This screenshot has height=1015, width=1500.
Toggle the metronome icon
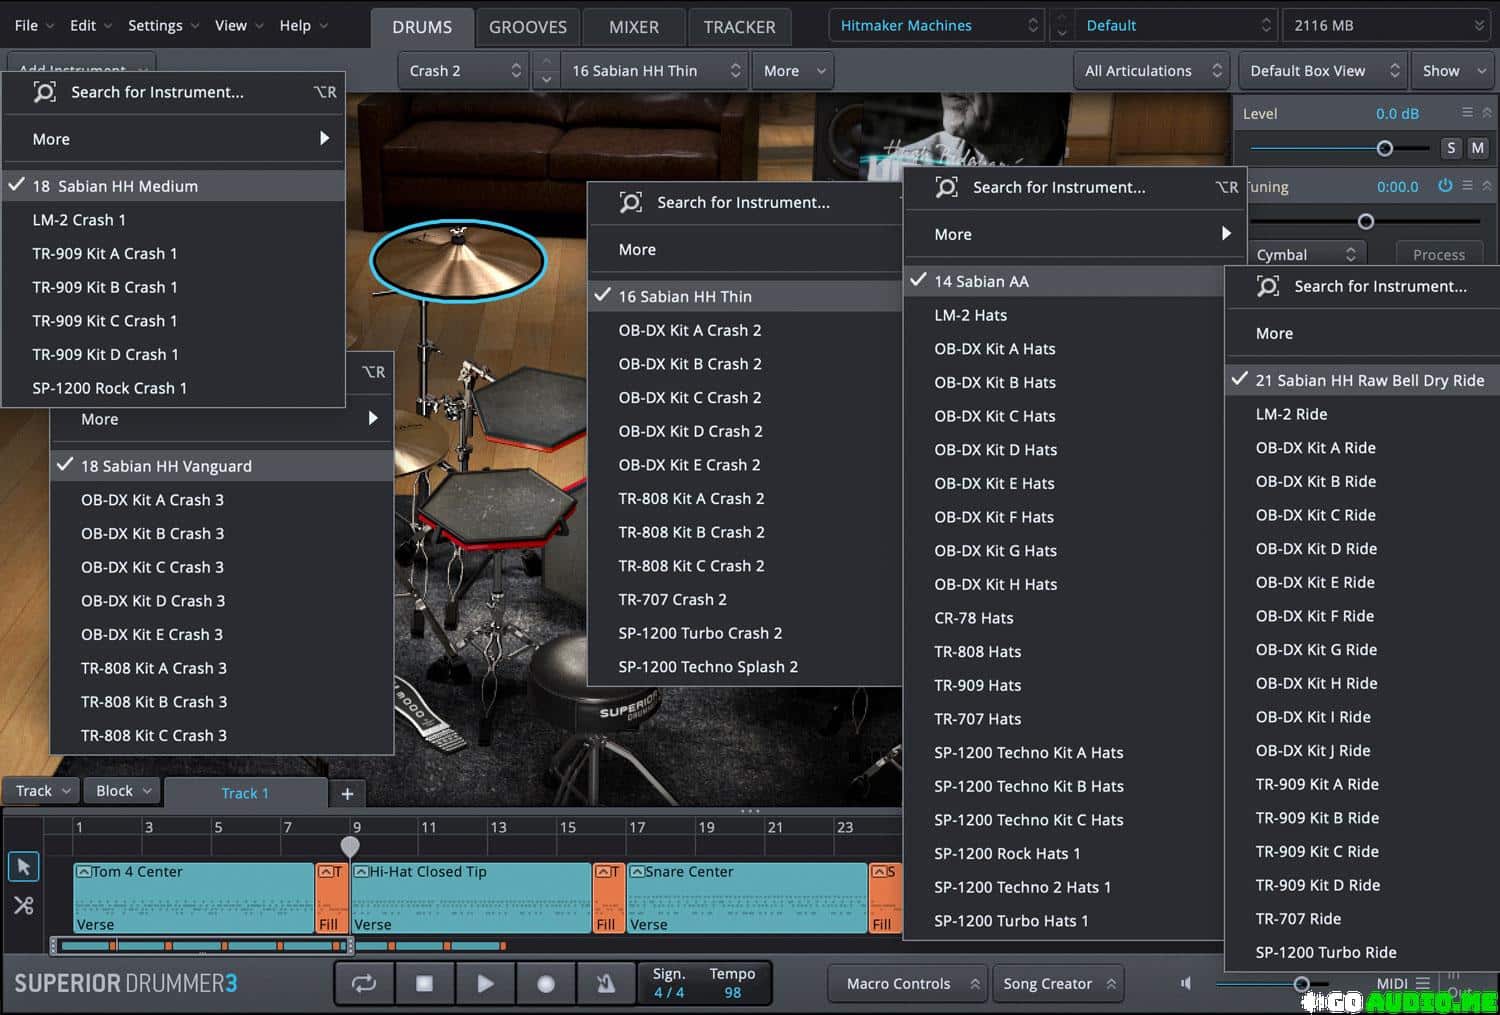[606, 984]
